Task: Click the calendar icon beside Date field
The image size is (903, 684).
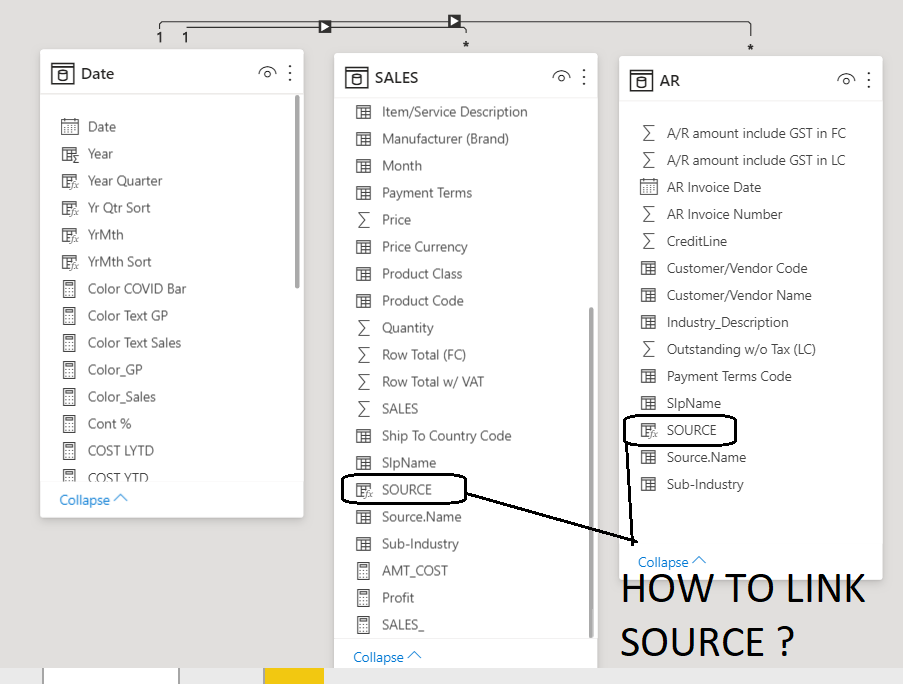Action: (70, 127)
